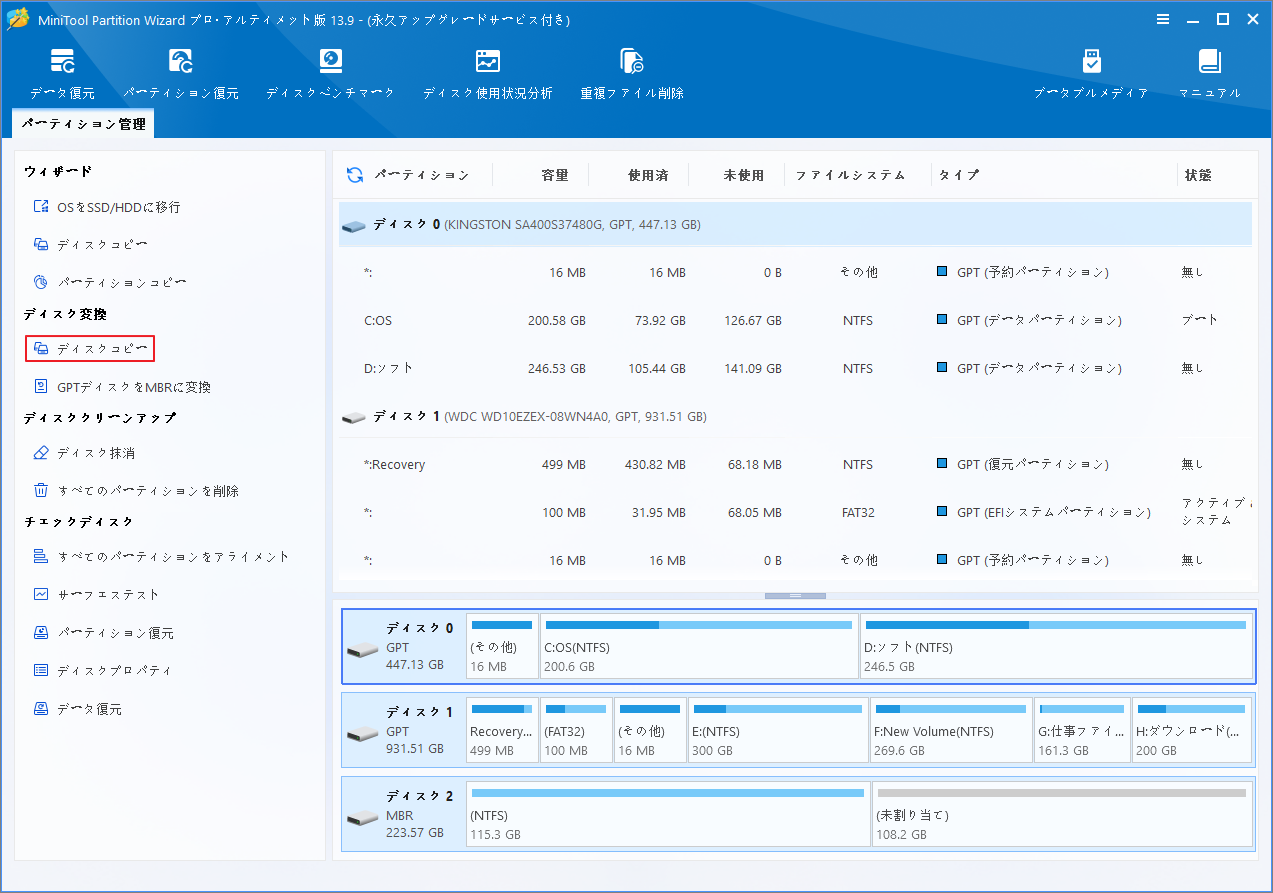Open the データ復元 toolbar tool
The height and width of the screenshot is (893, 1273).
click(x=62, y=73)
